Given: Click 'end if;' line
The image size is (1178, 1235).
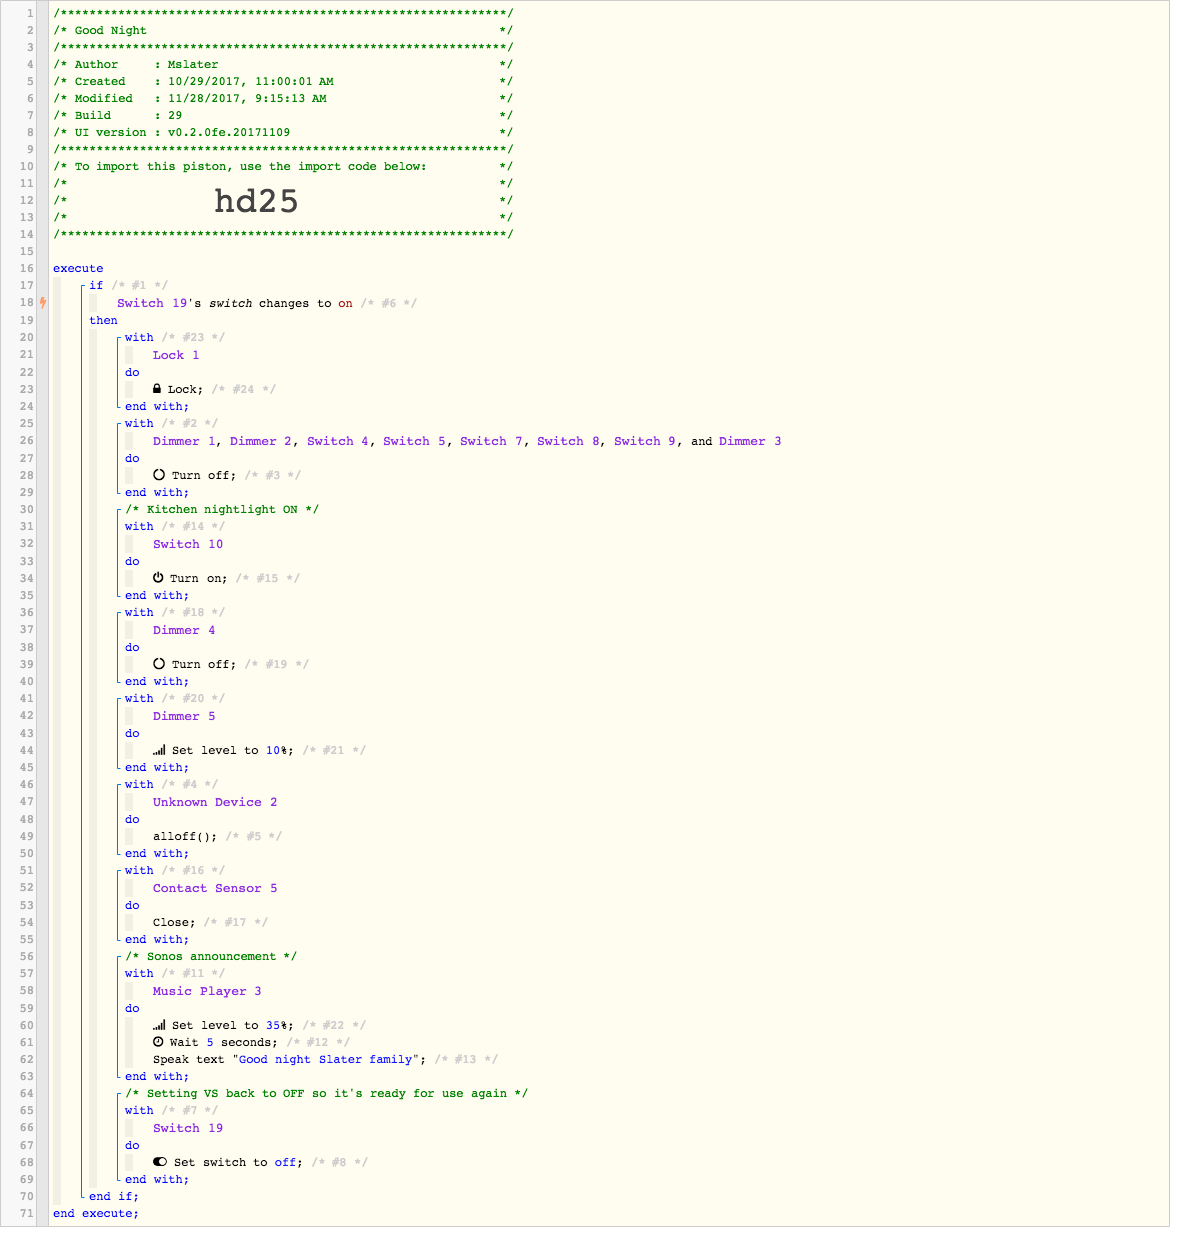Looking at the screenshot, I should click(114, 1196).
